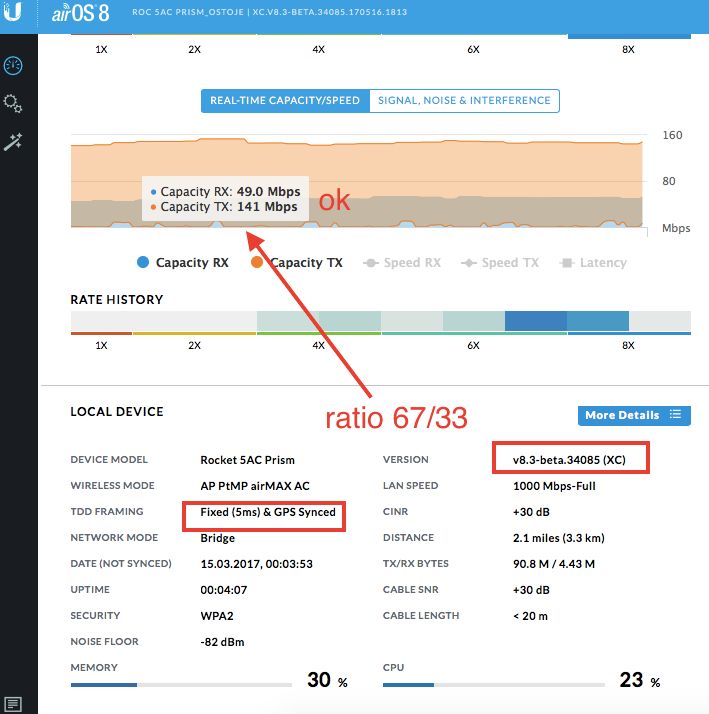709x714 pixels.
Task: Click the CPU usage progress bar
Action: pyautogui.click(x=494, y=685)
